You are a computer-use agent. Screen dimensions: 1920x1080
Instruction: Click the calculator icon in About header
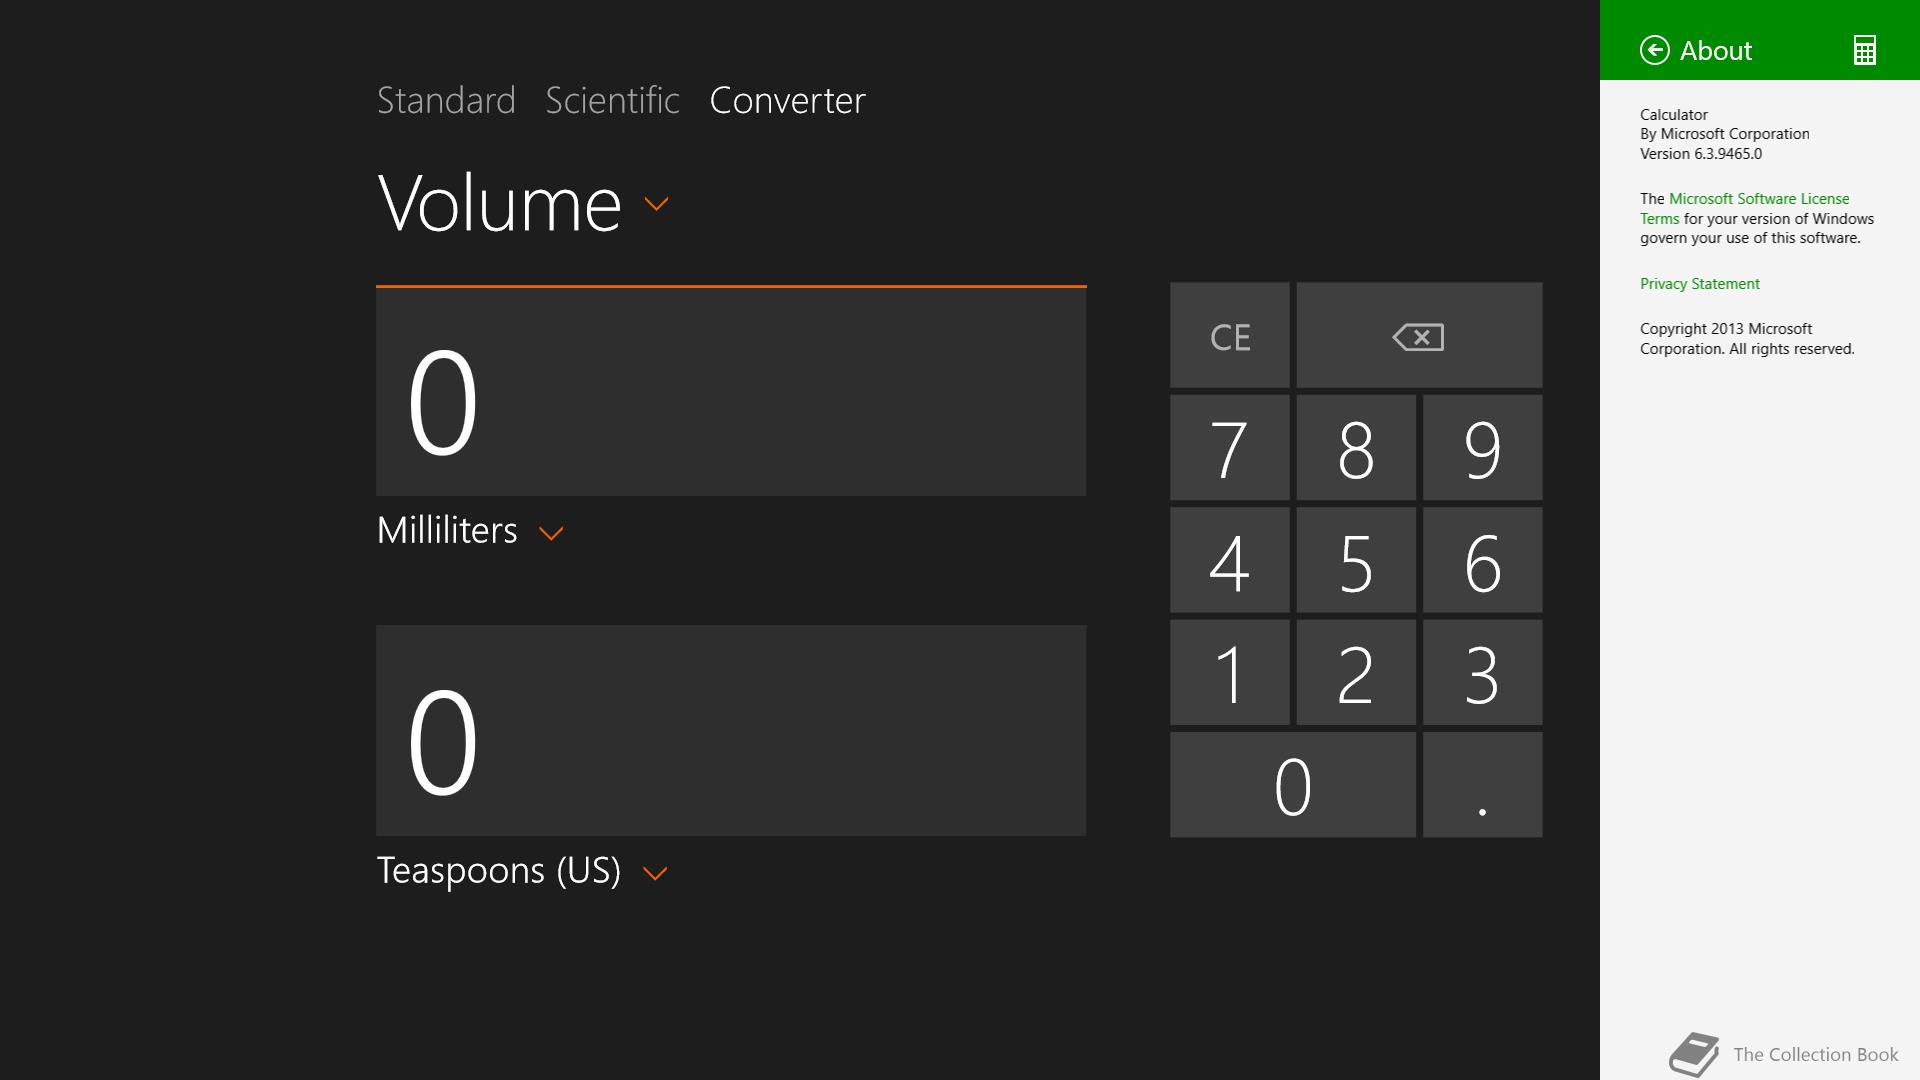1864,50
